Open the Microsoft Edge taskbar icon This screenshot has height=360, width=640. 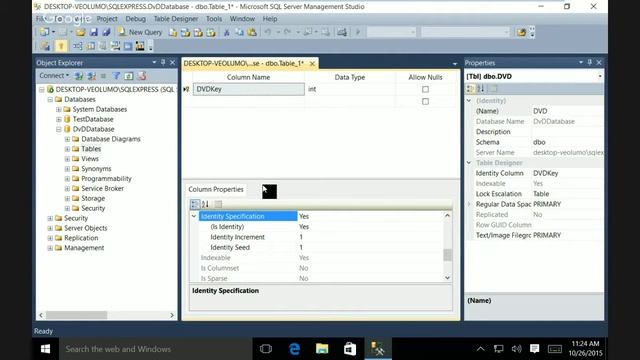pos(294,349)
